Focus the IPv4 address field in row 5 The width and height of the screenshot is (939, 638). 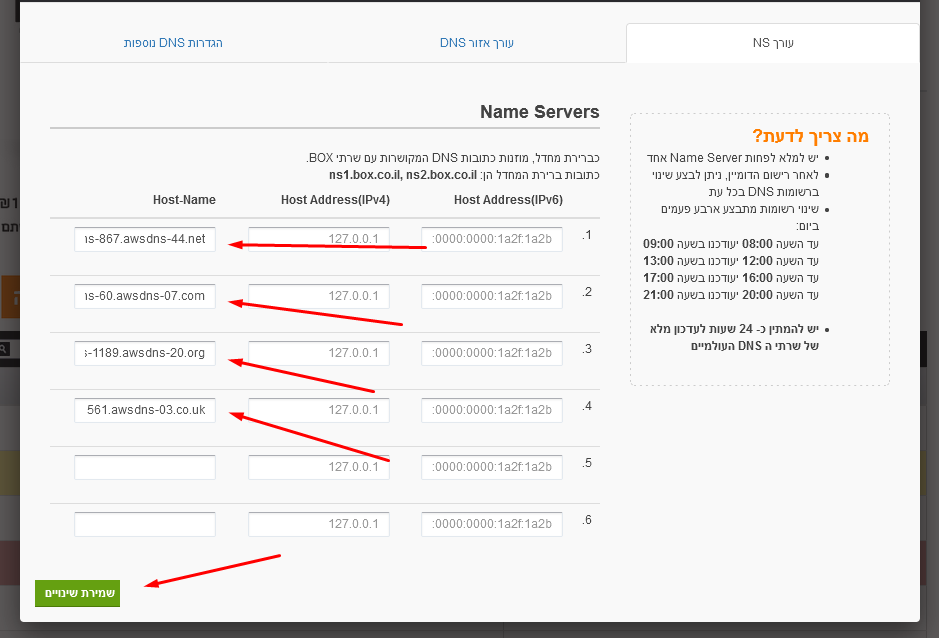point(319,467)
